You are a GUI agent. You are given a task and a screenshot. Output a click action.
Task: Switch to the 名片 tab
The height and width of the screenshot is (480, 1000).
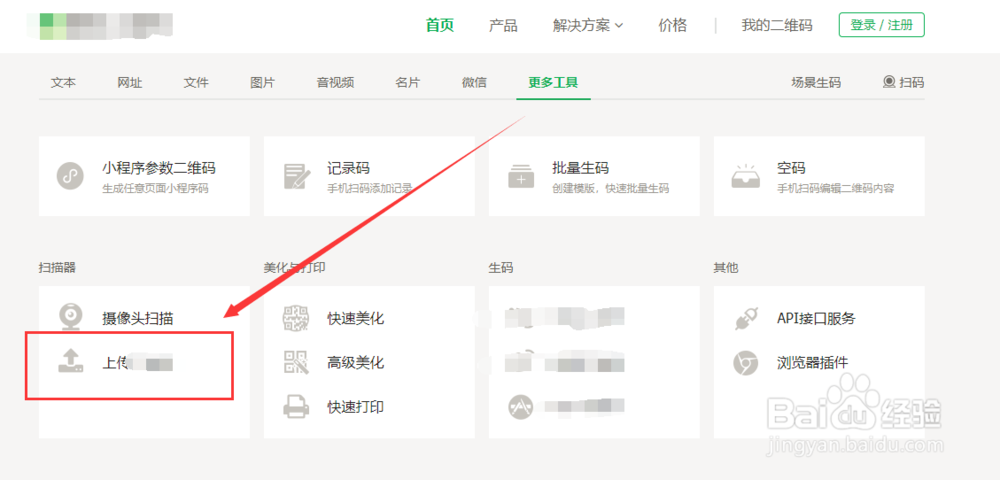pos(408,82)
